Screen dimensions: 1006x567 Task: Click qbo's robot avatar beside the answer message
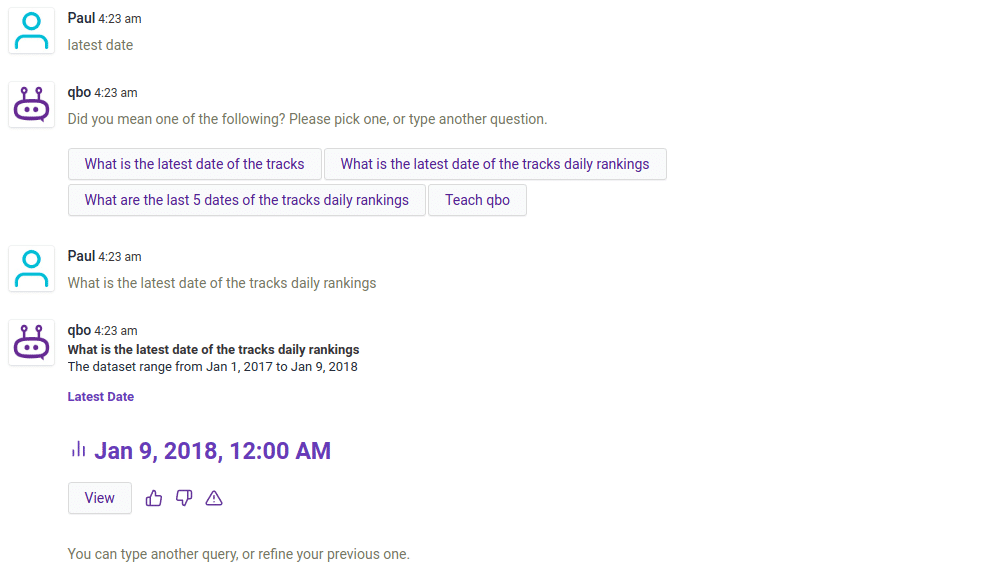(x=32, y=343)
